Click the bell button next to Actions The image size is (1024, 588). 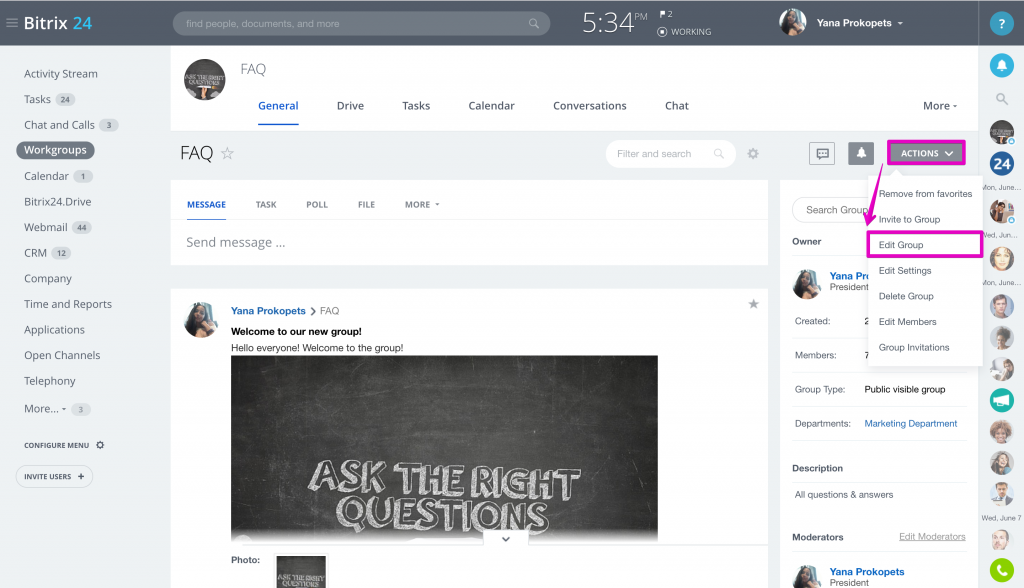tap(861, 154)
